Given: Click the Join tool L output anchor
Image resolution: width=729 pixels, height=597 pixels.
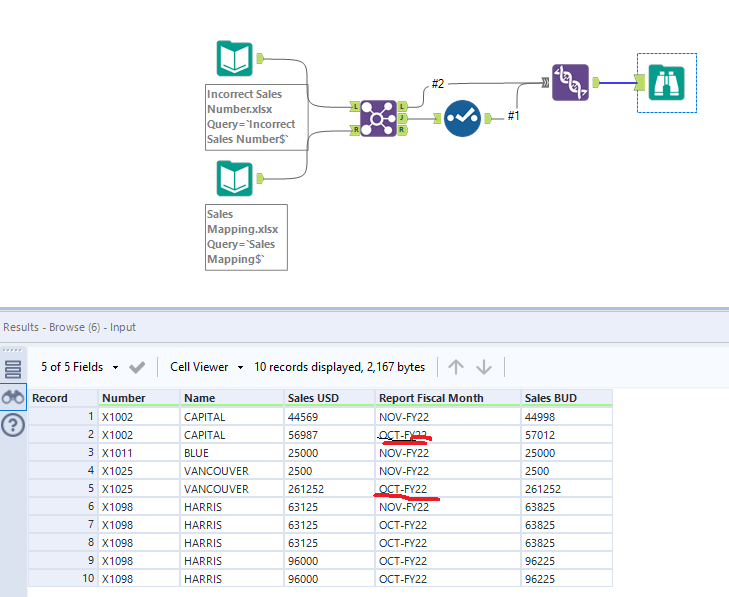Looking at the screenshot, I should (402, 107).
